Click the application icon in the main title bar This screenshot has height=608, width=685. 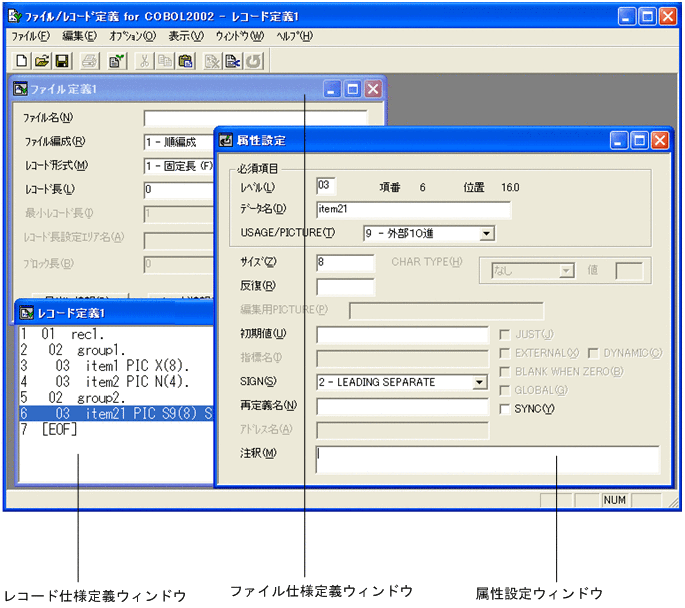coord(14,16)
